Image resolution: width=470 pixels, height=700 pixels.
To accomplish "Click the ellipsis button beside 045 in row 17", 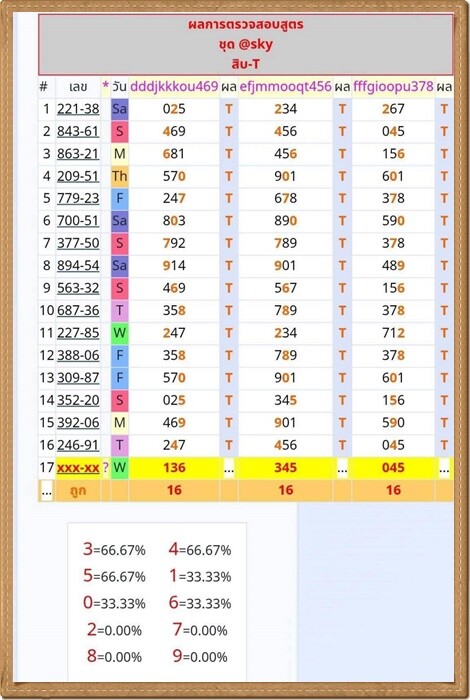I will (444, 470).
